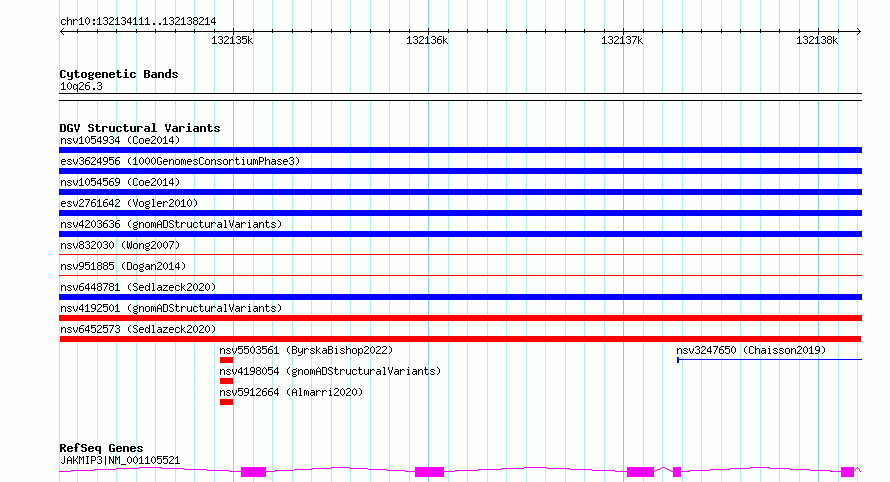Select the small red block under nsv4198054
This screenshot has width=890, height=482.
point(226,381)
